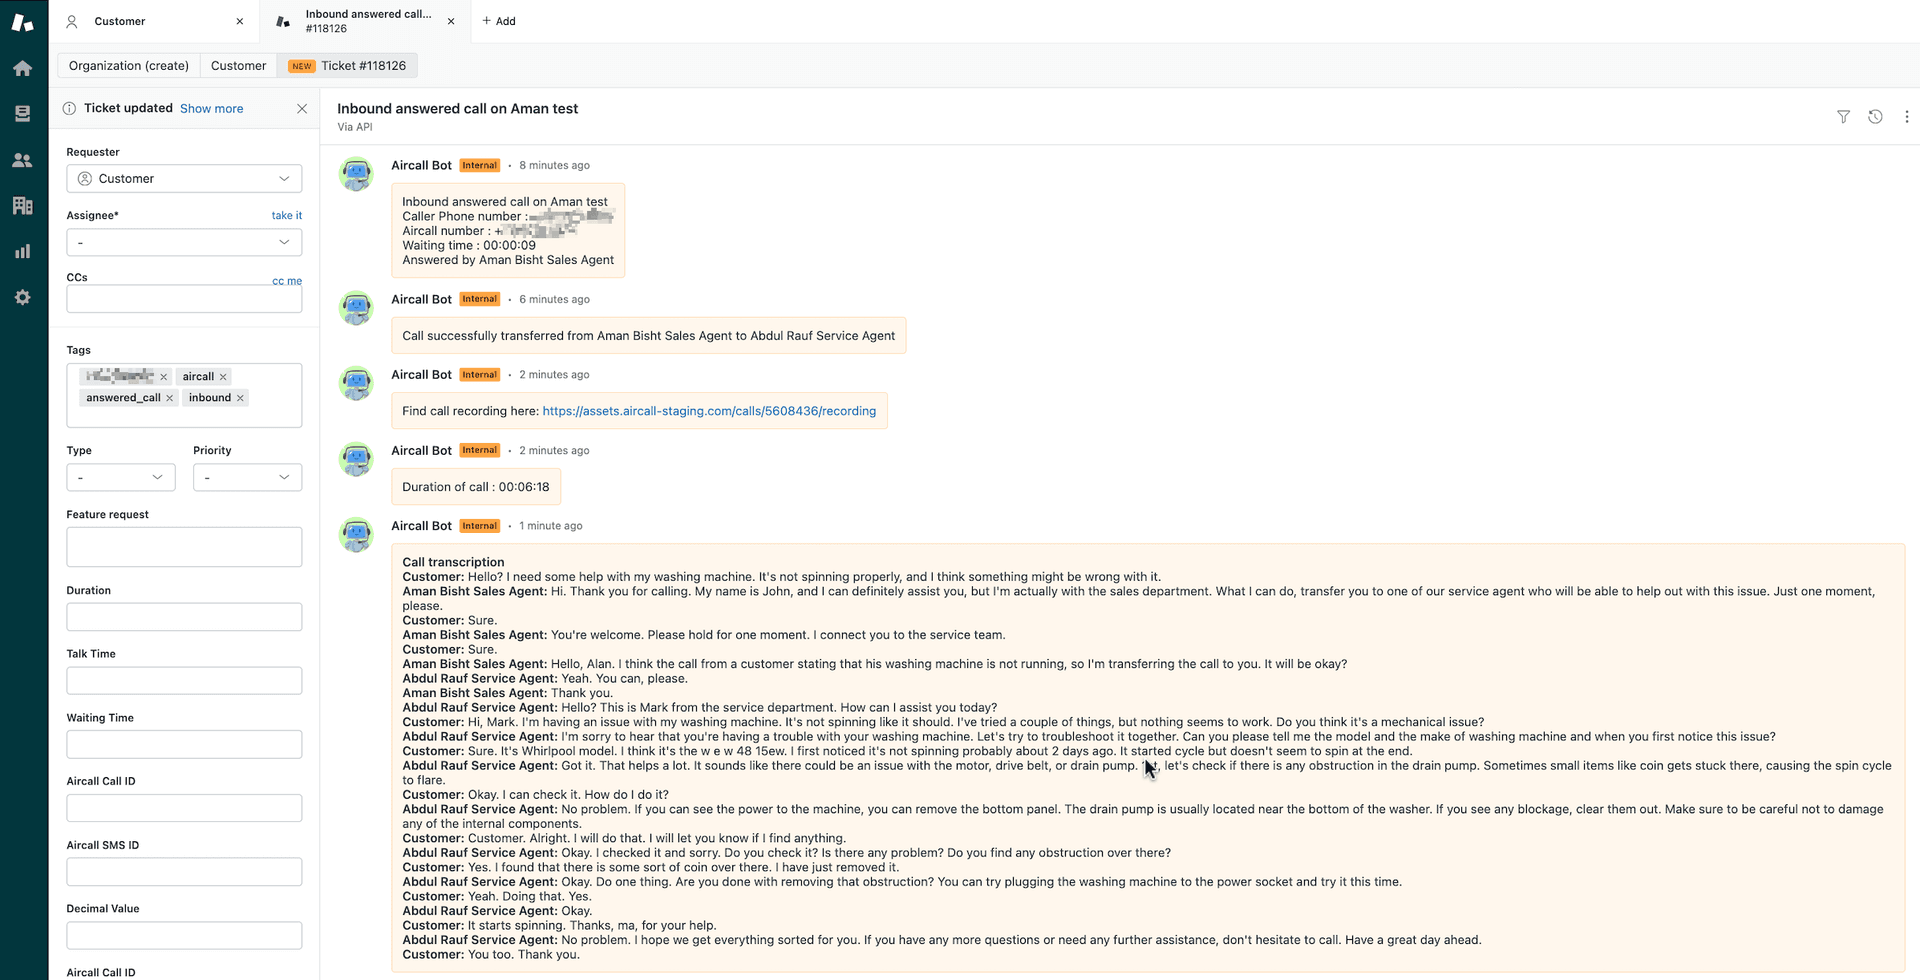Viewport: 1920px width, 980px height.
Task: Remove the inbound tag
Action: tap(240, 398)
